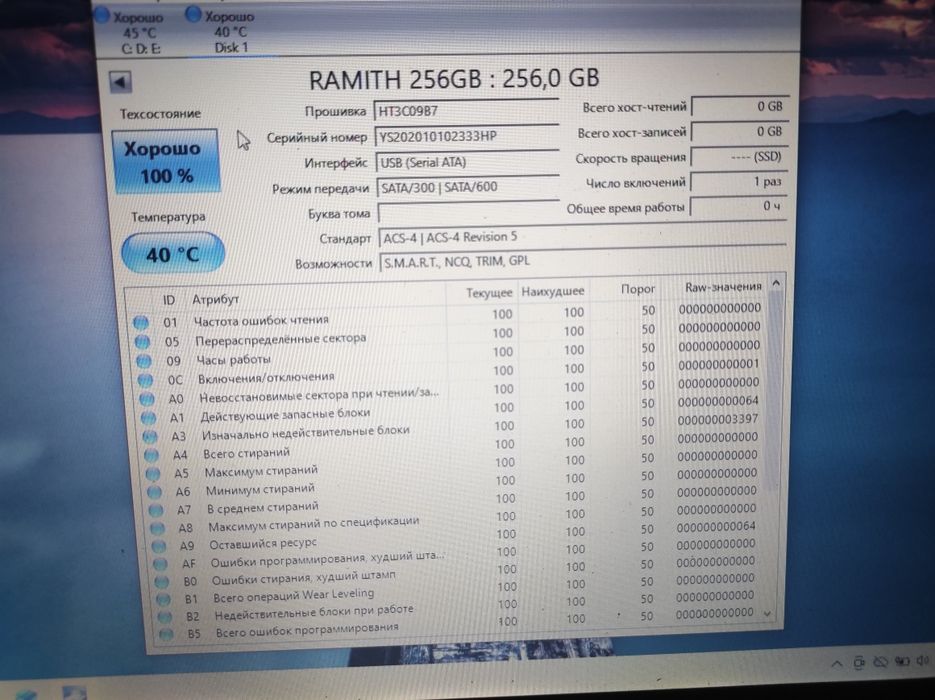935x700 pixels.
Task: Click status circle of attribute A3
Action: tap(150, 436)
